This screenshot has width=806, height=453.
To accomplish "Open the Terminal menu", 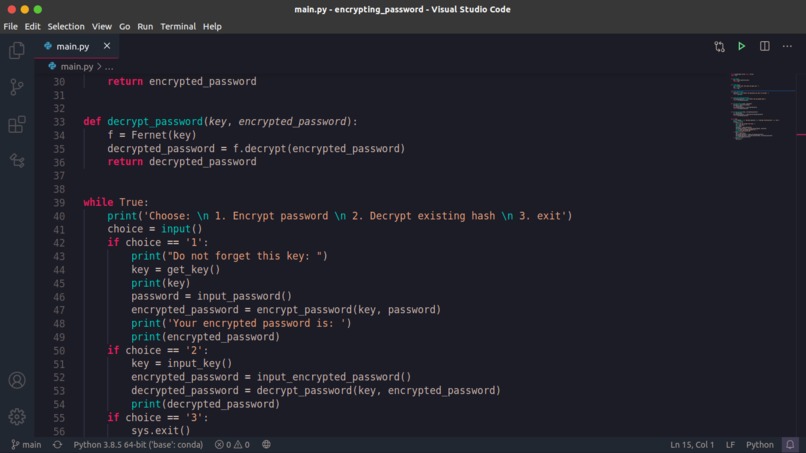I will point(178,26).
